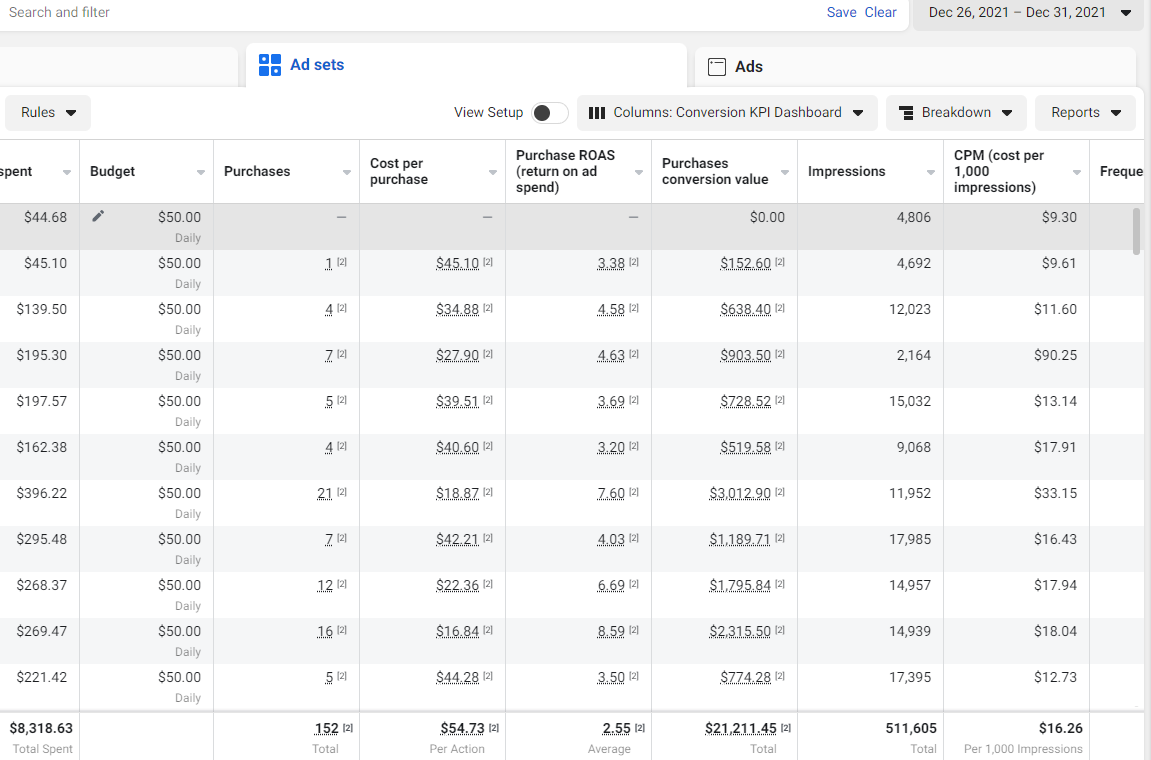The image size is (1151, 760).
Task: Toggle the View Setup switch
Action: coord(549,112)
